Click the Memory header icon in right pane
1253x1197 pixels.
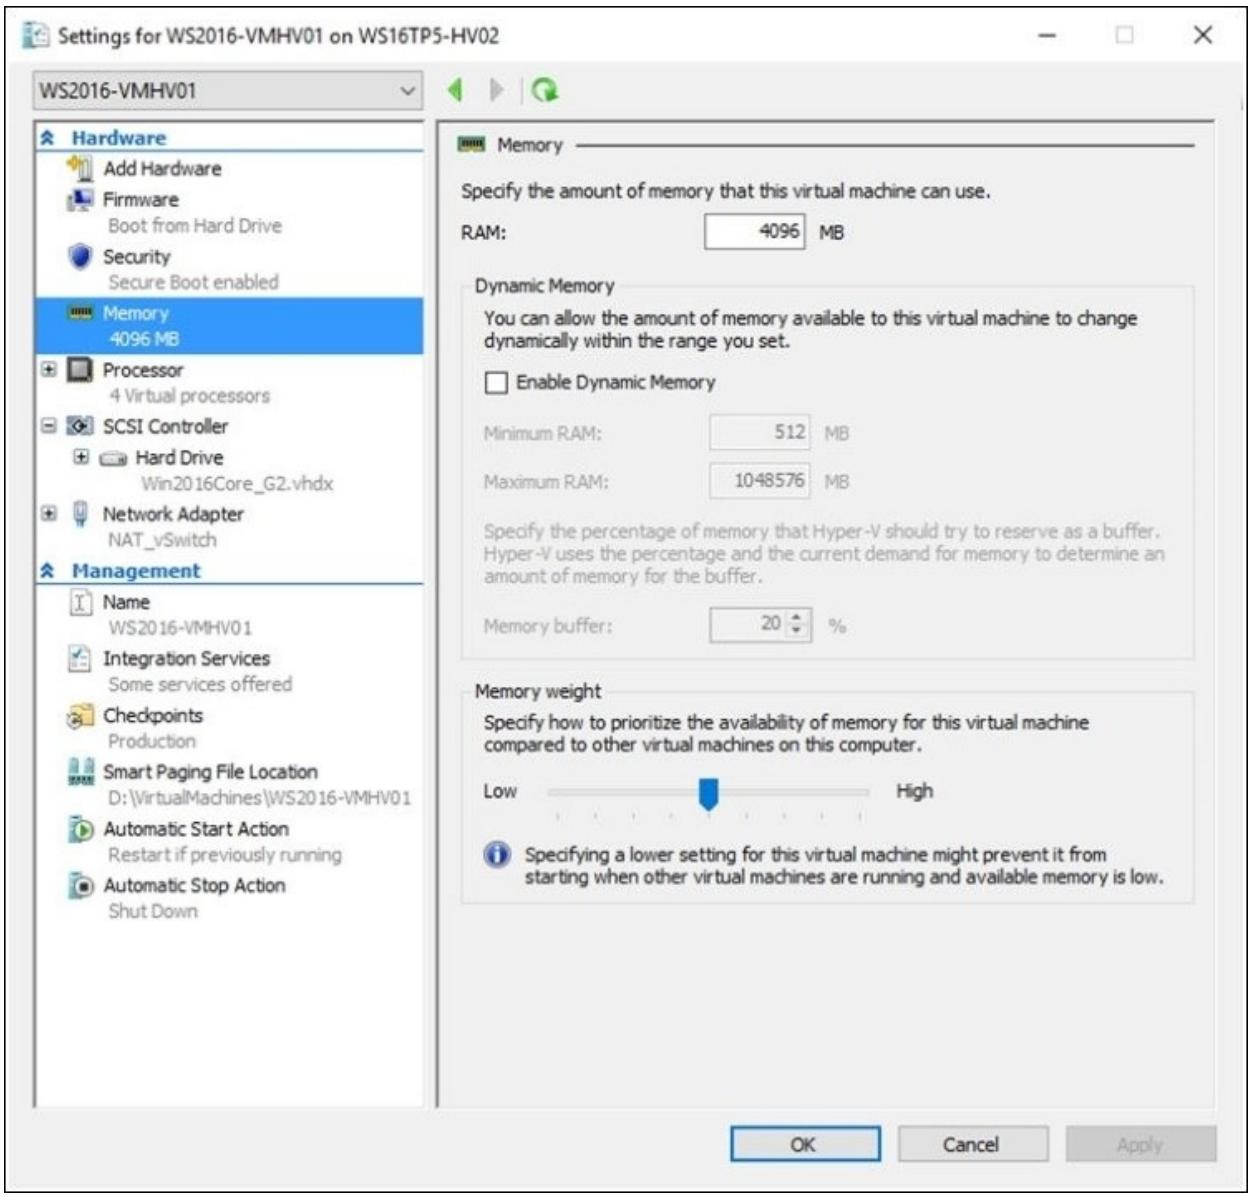tap(471, 145)
